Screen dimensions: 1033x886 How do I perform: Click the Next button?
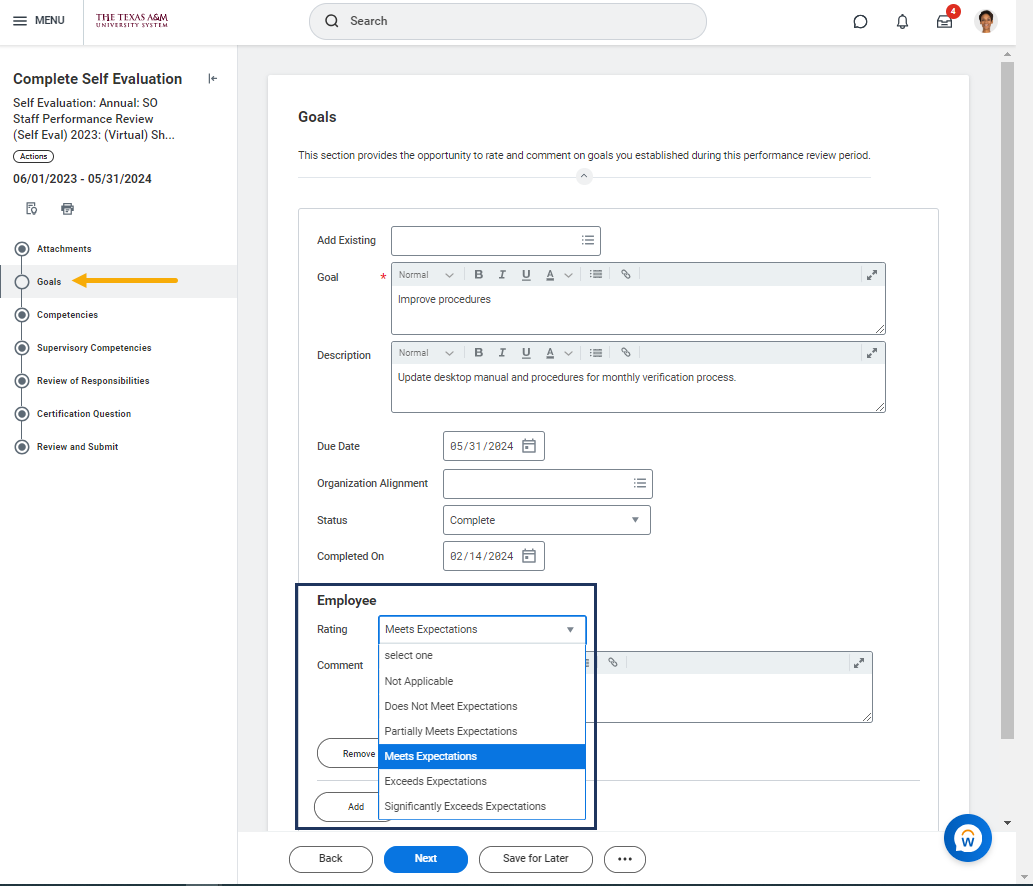click(x=425, y=859)
